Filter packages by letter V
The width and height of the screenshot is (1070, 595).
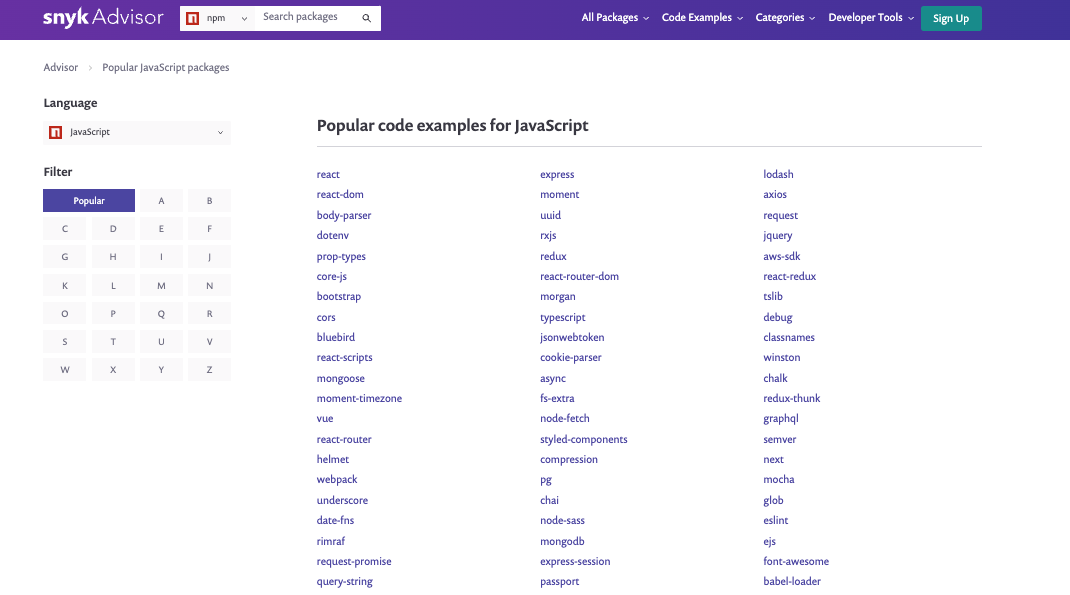(x=209, y=341)
